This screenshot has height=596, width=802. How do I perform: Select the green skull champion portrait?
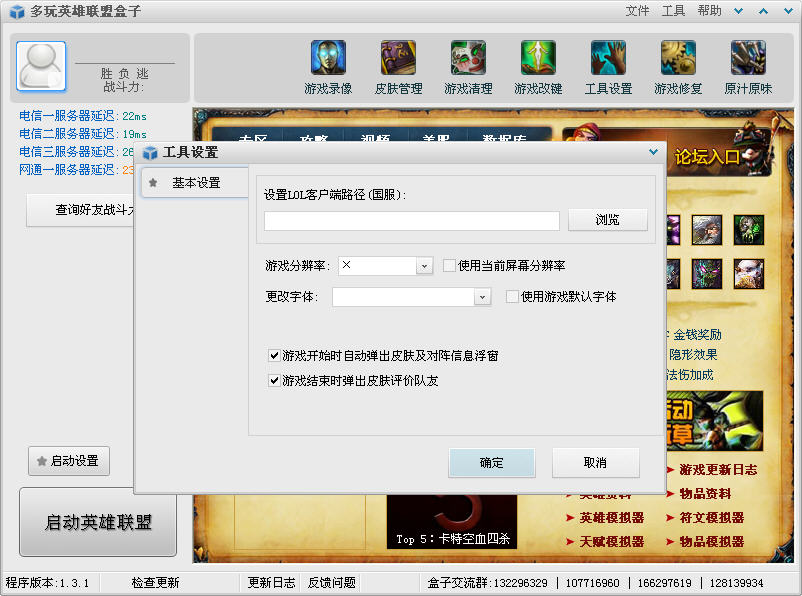click(749, 230)
